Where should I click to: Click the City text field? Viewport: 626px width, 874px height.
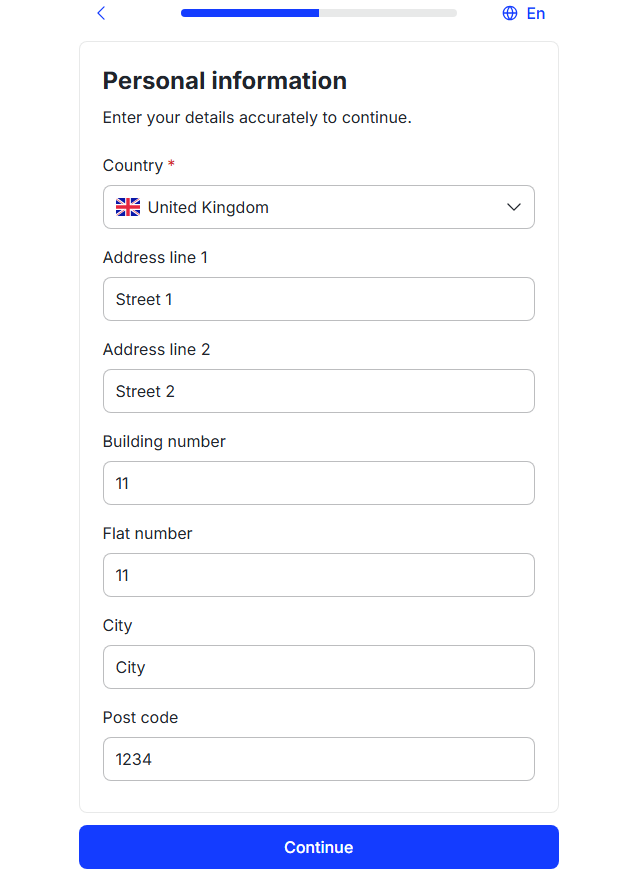pyautogui.click(x=318, y=667)
